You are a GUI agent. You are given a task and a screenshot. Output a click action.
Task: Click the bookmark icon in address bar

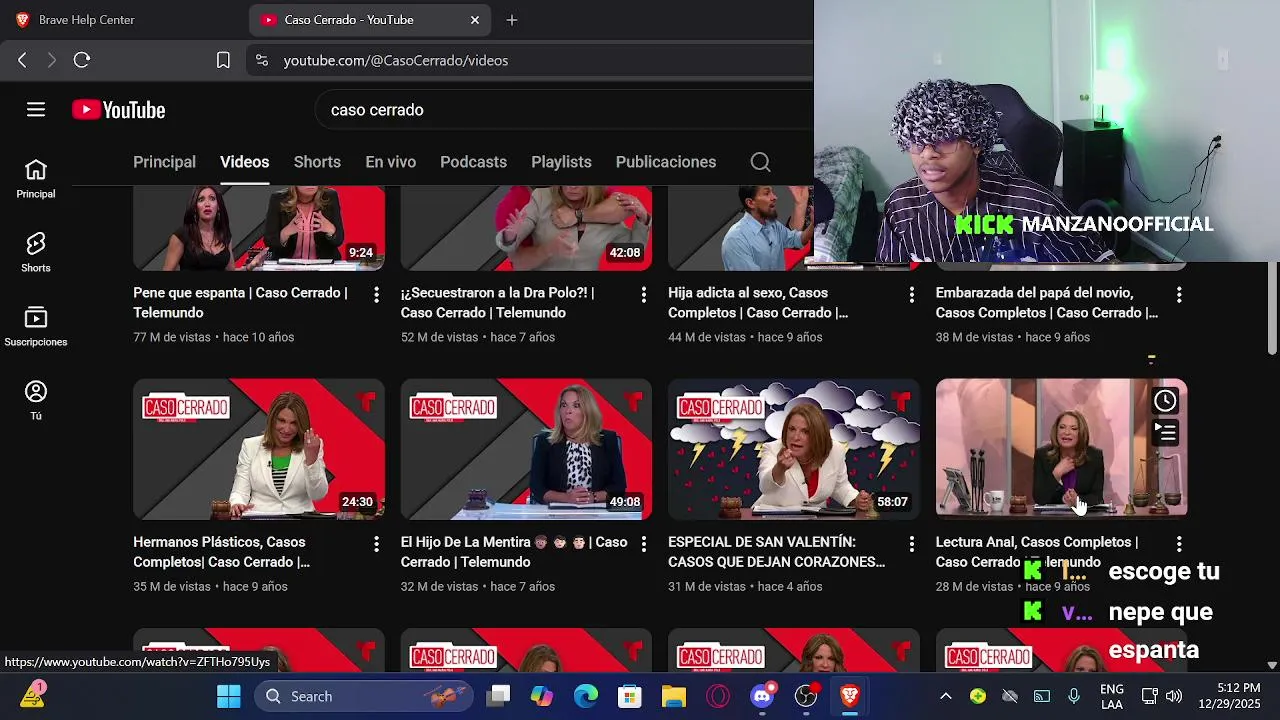[x=223, y=60]
